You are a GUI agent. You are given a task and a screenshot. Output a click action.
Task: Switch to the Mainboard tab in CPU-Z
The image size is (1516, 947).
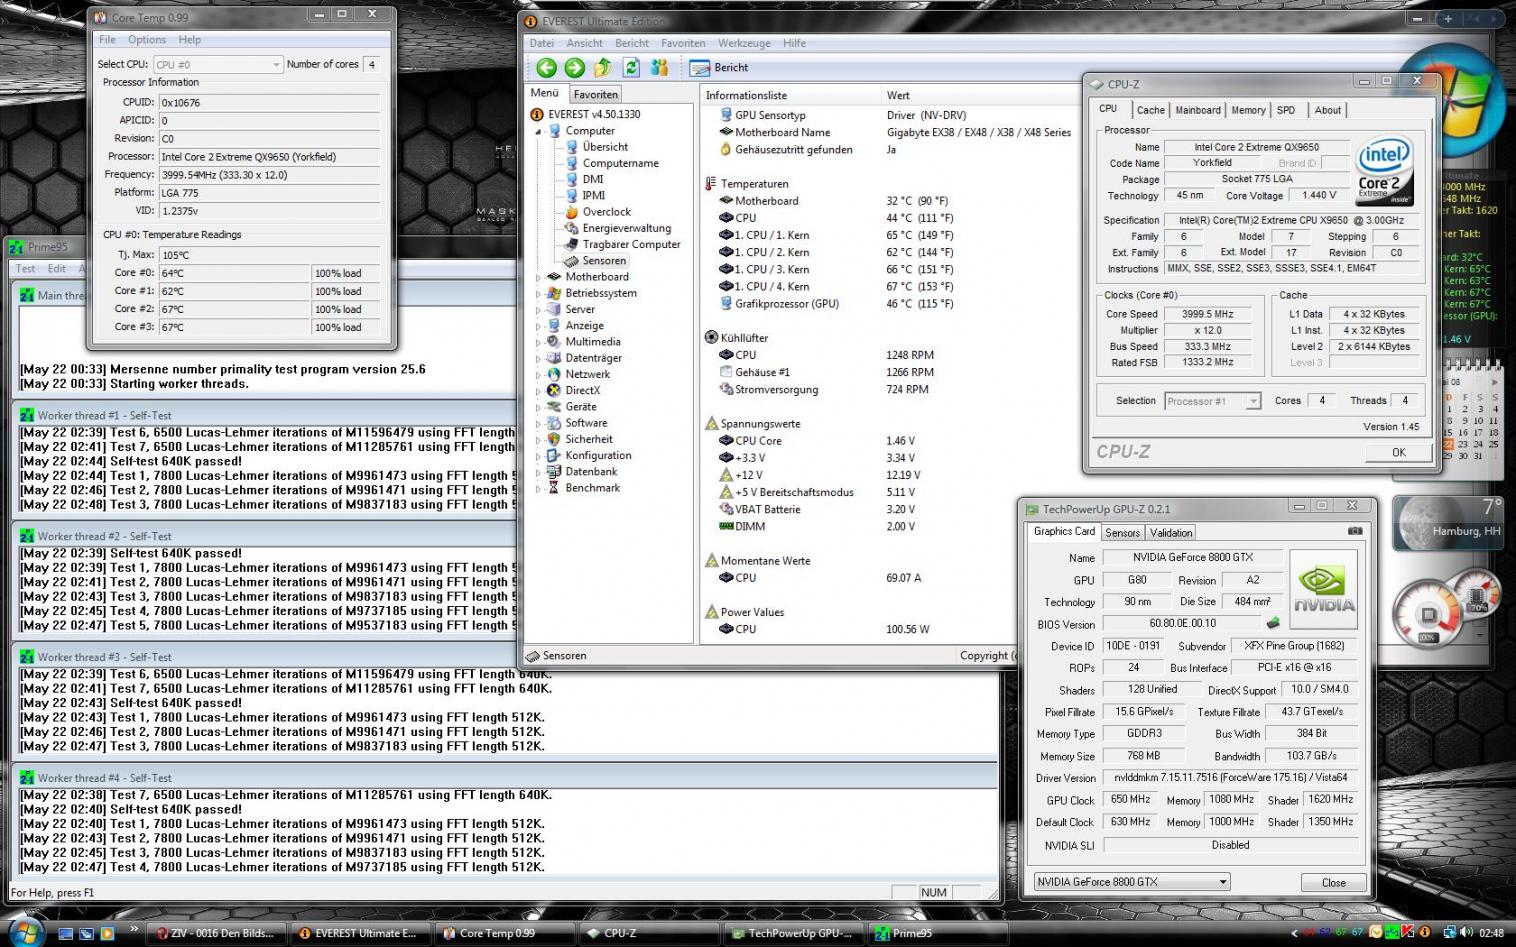coord(1197,110)
